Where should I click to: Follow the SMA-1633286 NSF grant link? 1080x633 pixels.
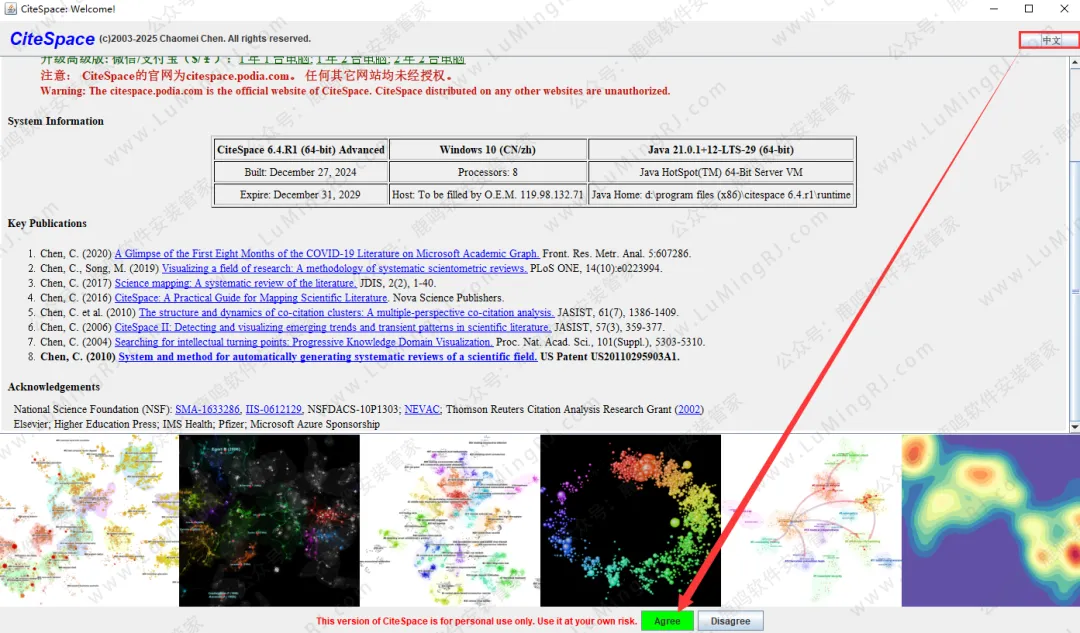click(207, 409)
